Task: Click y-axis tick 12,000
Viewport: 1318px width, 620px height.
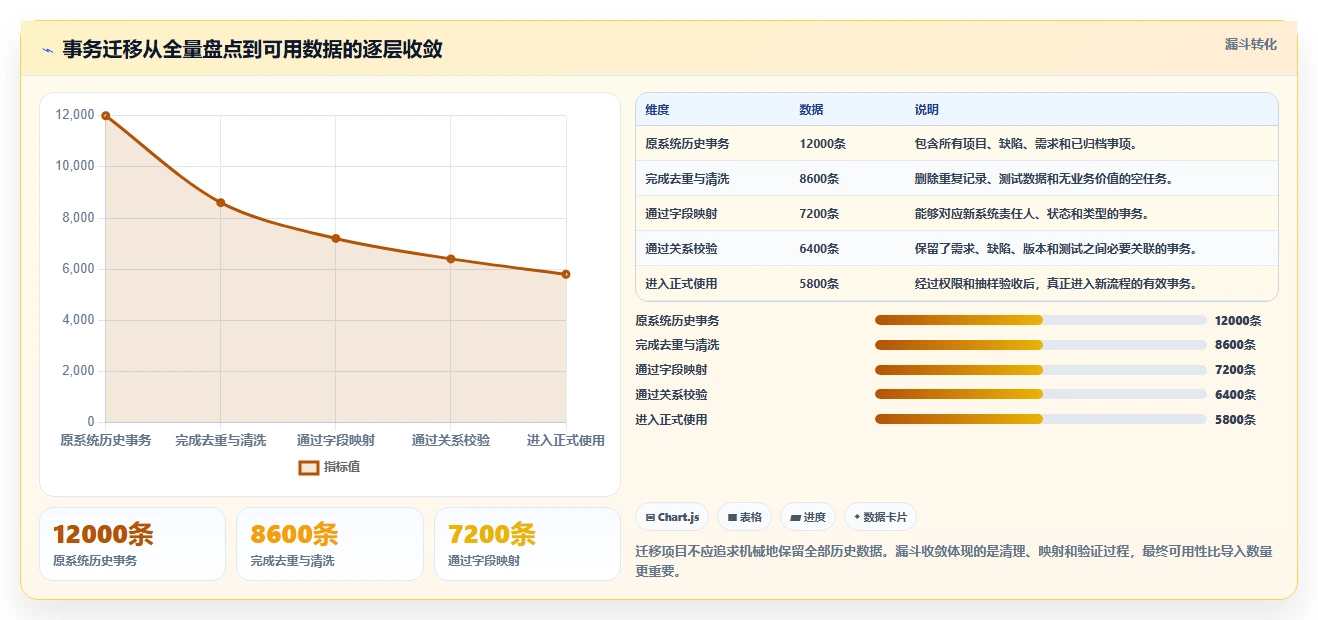Action: pyautogui.click(x=76, y=115)
